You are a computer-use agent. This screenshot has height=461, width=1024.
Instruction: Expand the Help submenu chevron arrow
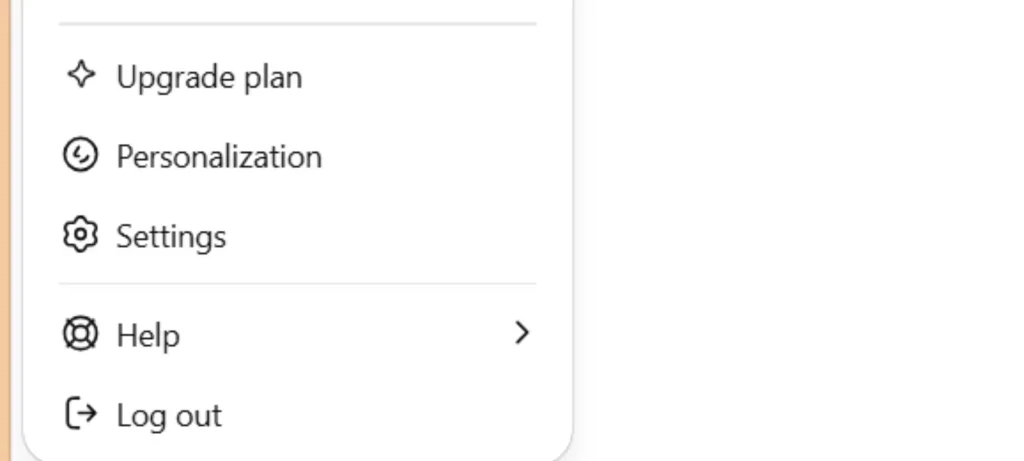(x=521, y=333)
